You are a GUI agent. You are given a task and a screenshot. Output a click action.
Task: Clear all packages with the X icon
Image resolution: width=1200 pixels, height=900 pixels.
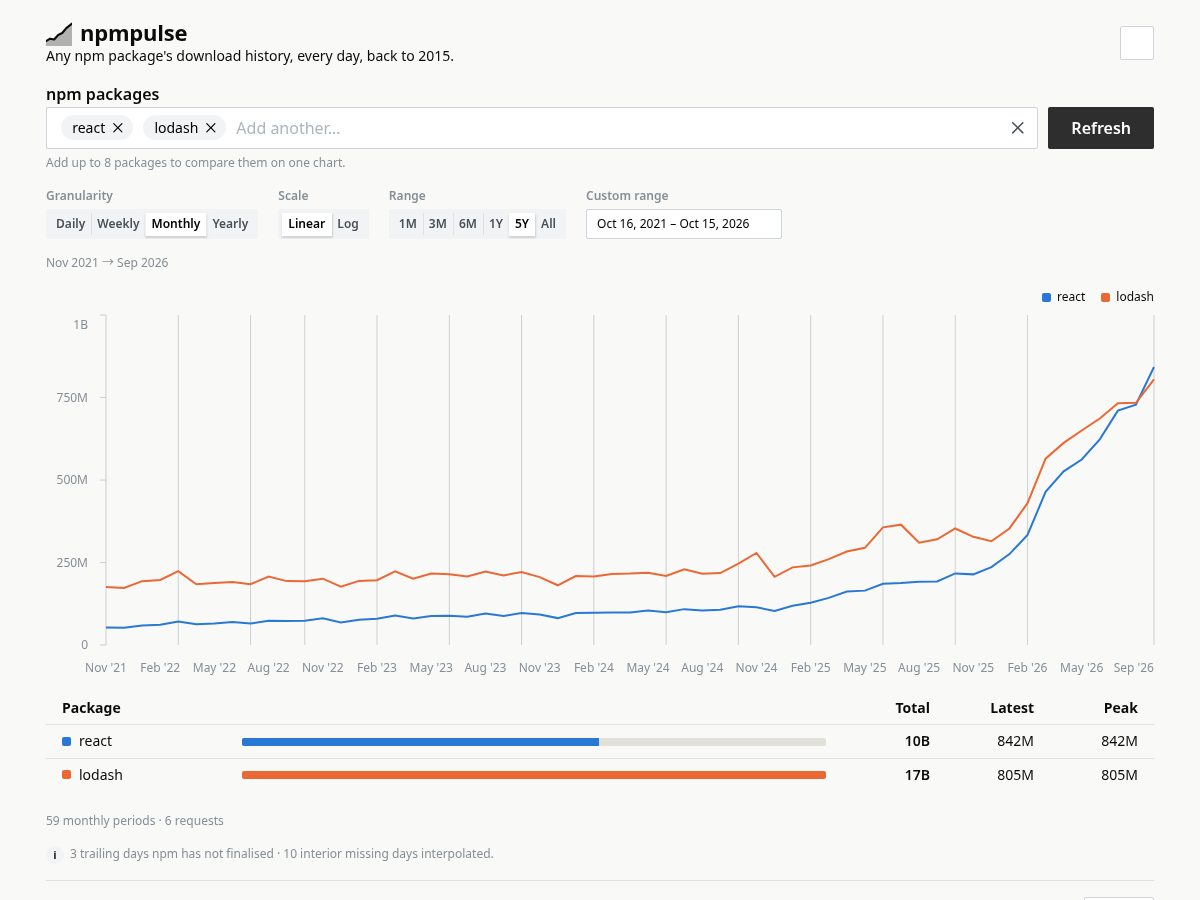point(1017,128)
